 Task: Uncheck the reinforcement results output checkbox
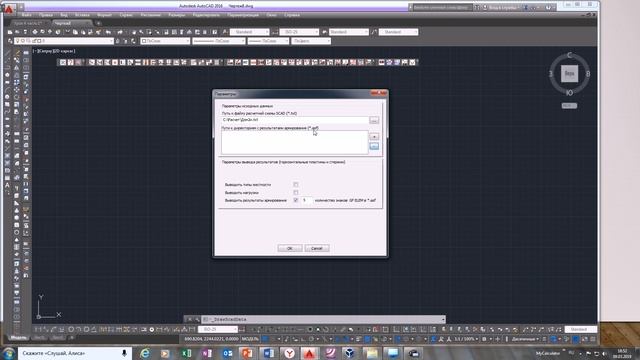[296, 200]
